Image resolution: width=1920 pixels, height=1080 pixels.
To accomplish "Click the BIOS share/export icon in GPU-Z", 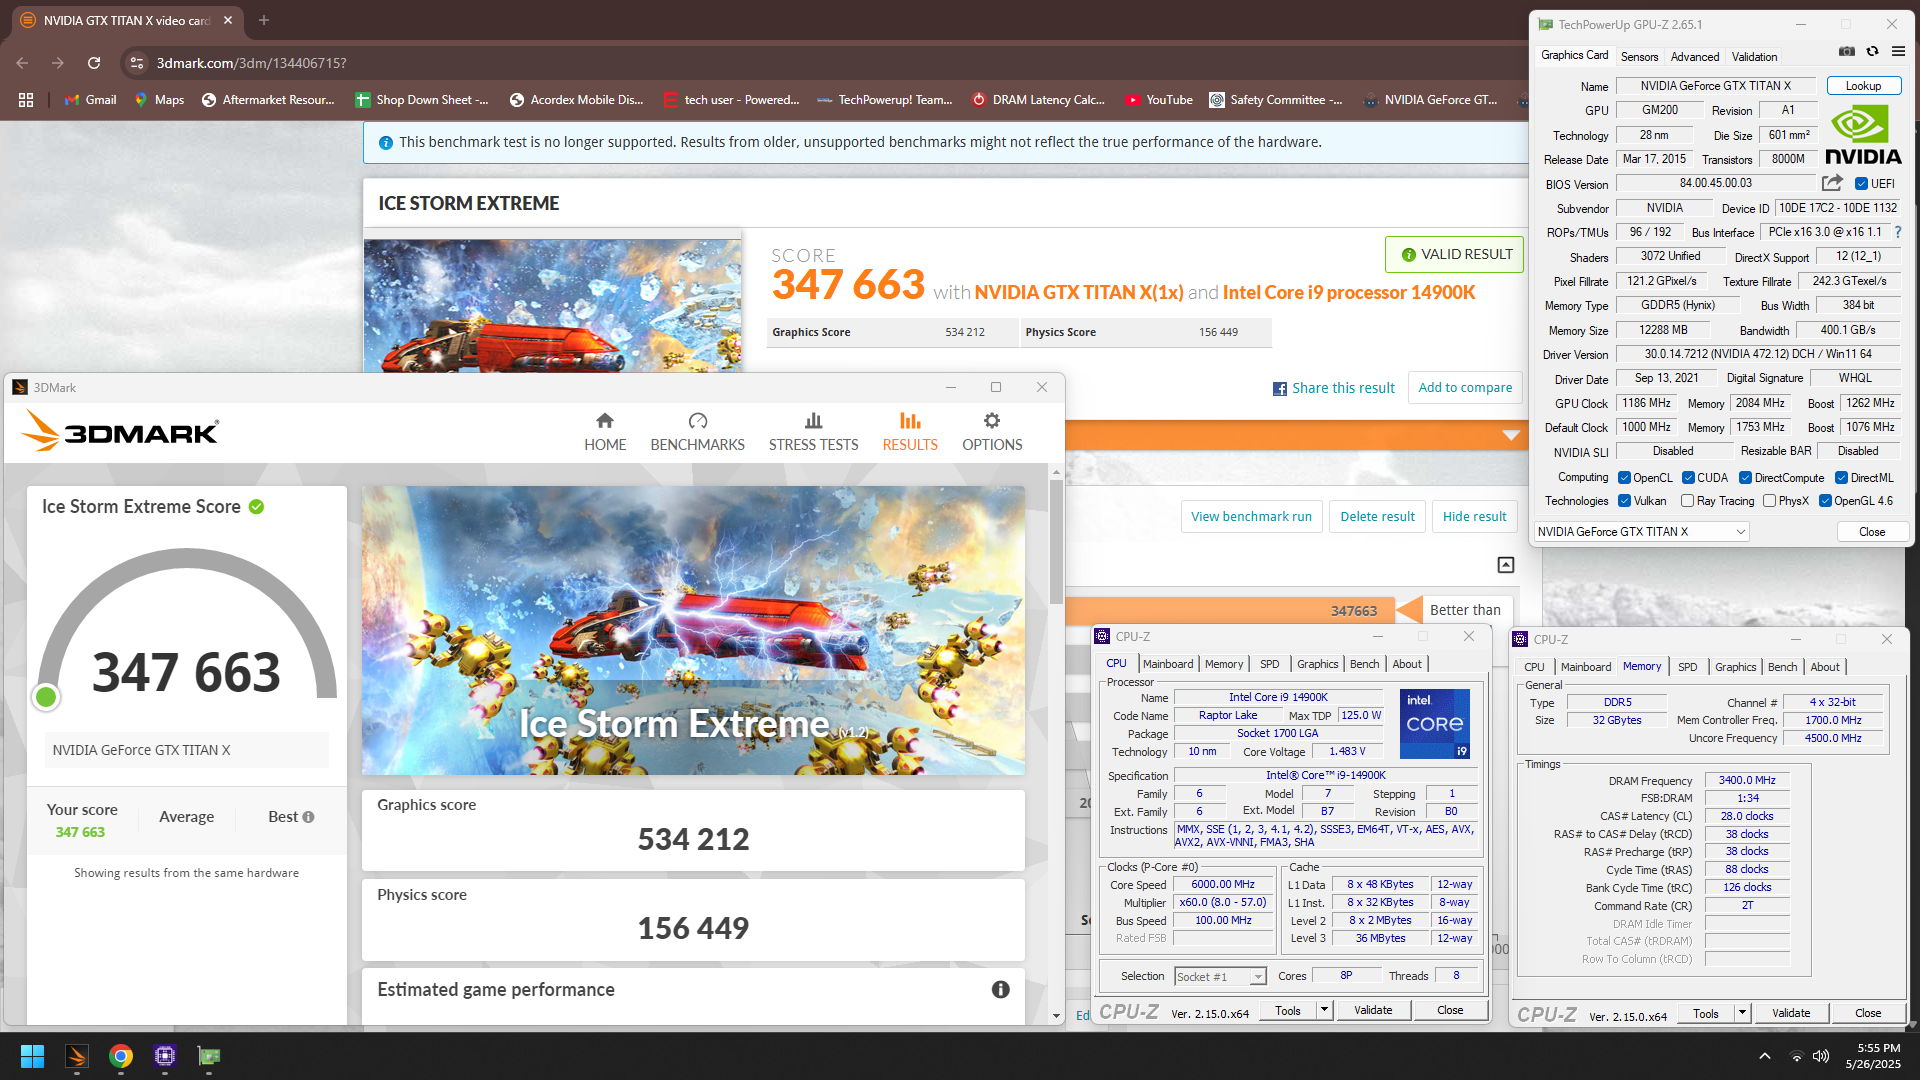I will 1832,183.
